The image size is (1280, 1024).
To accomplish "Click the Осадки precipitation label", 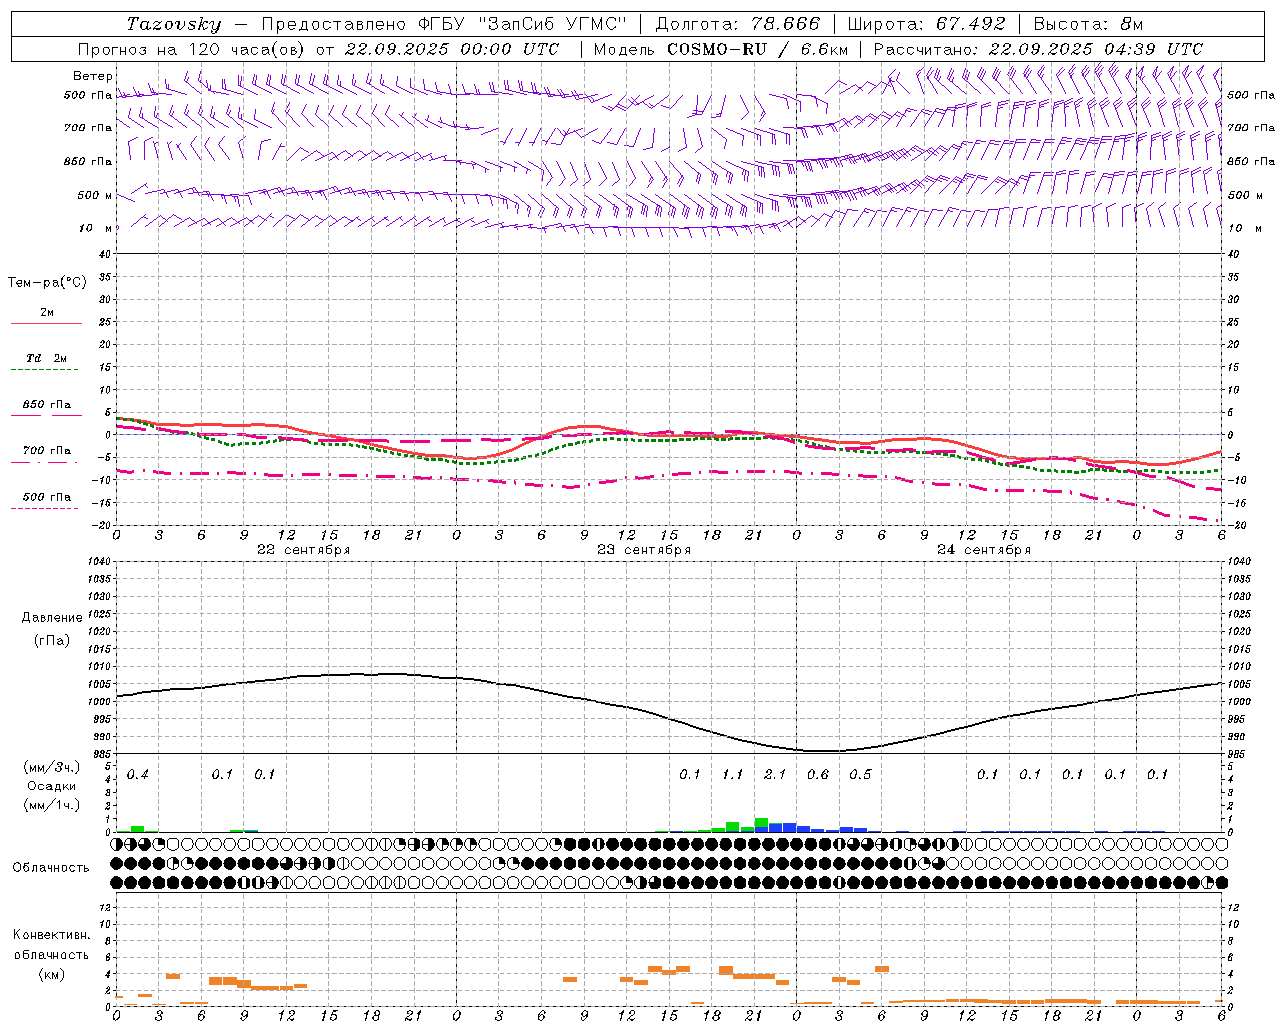I will [51, 786].
